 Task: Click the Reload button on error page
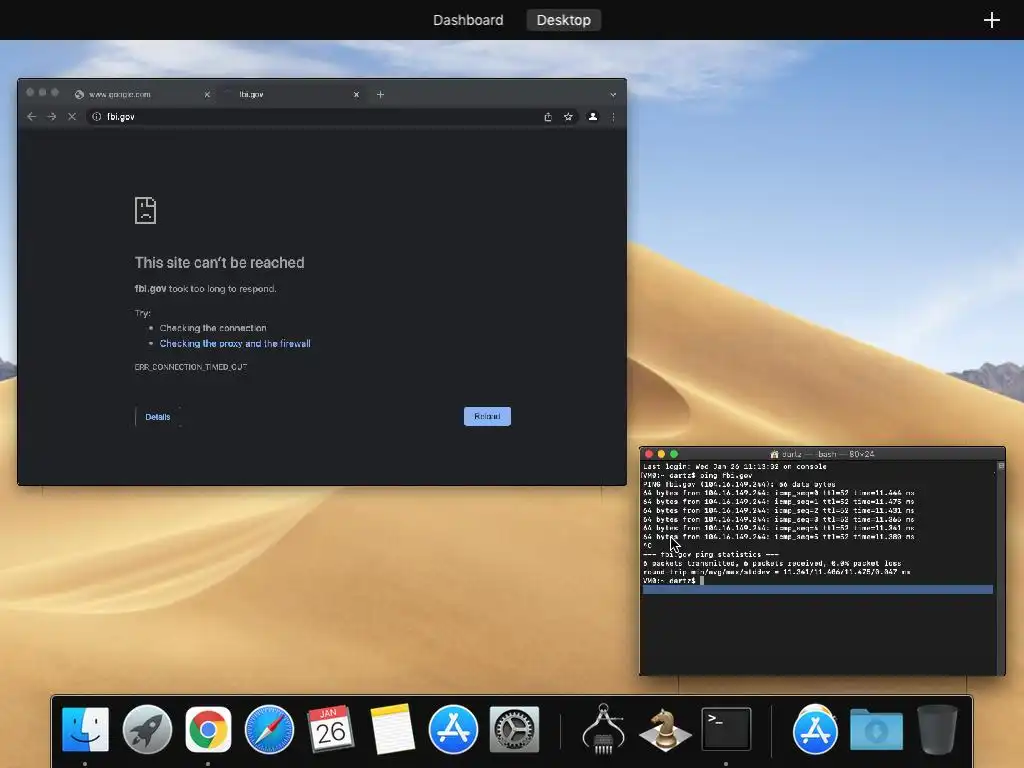point(487,417)
